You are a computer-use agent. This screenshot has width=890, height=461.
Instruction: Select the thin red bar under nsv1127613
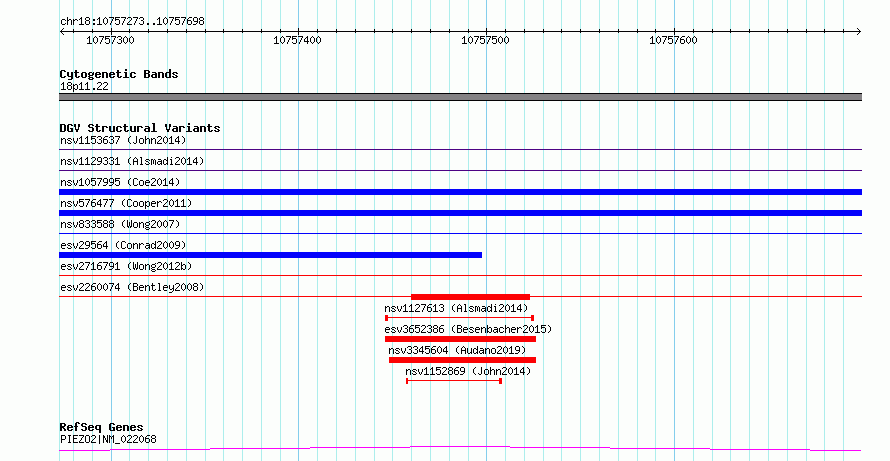tap(459, 318)
